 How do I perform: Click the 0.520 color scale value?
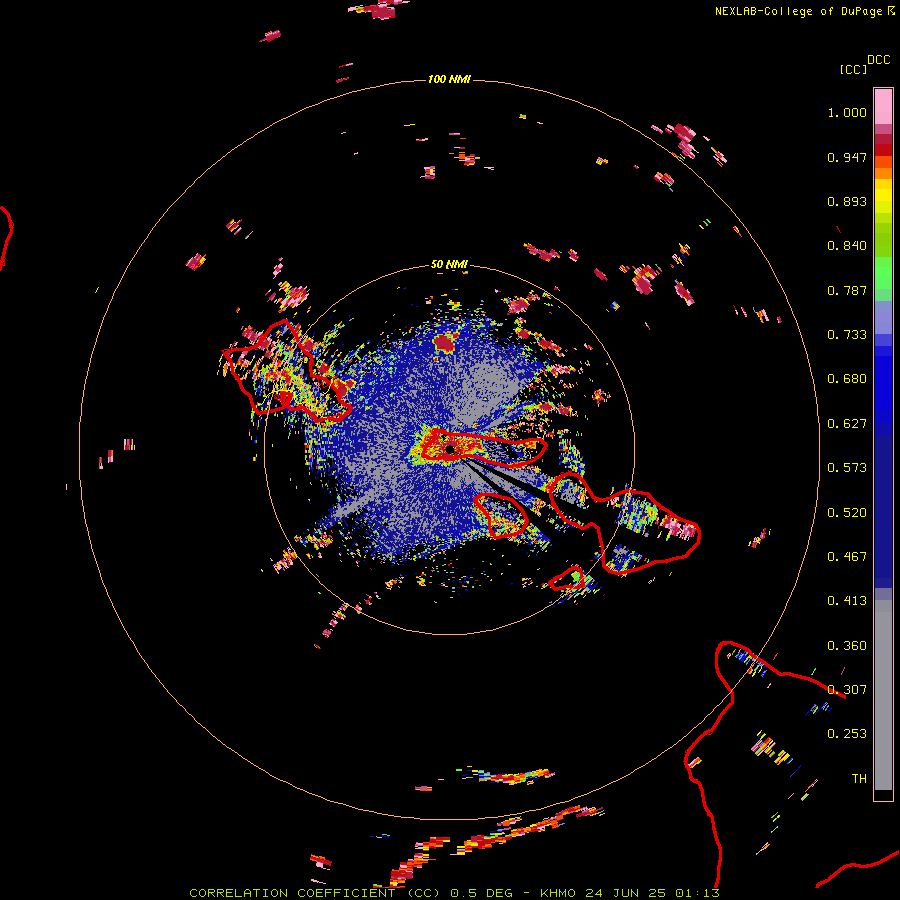(847, 513)
